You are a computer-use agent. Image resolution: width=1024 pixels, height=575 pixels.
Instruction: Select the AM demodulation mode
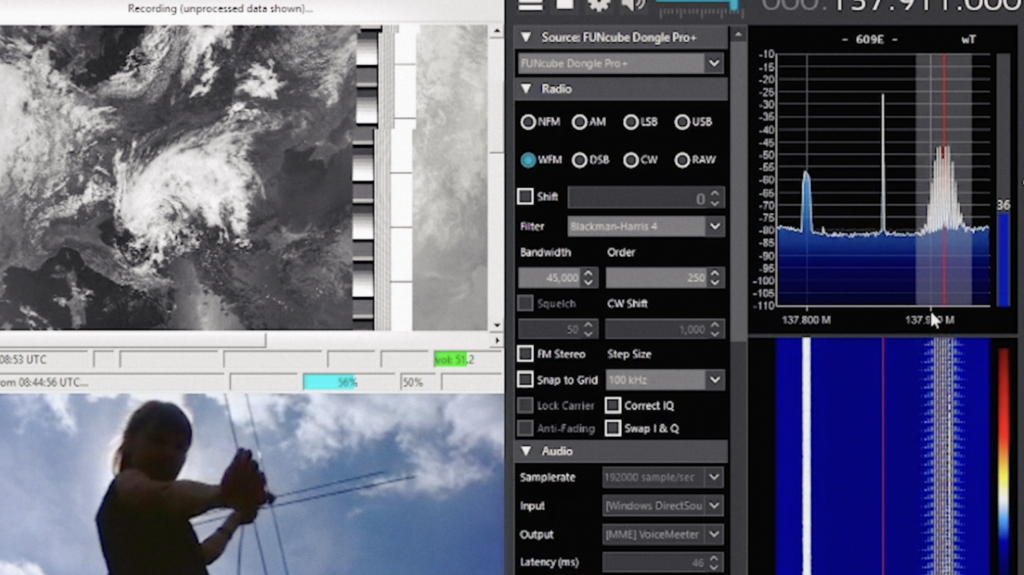click(x=579, y=122)
